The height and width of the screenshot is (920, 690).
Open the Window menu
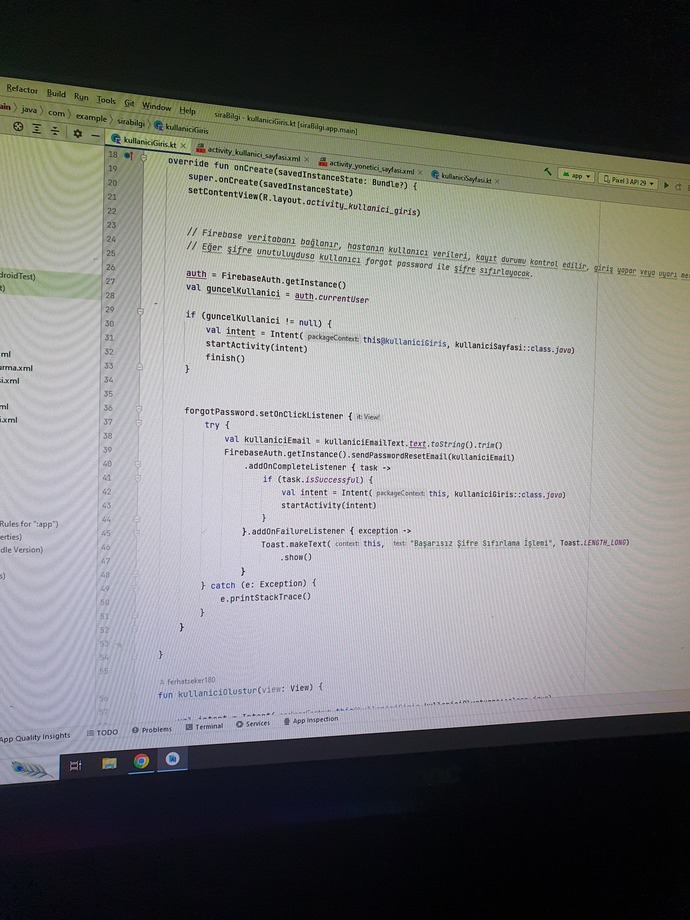point(156,107)
